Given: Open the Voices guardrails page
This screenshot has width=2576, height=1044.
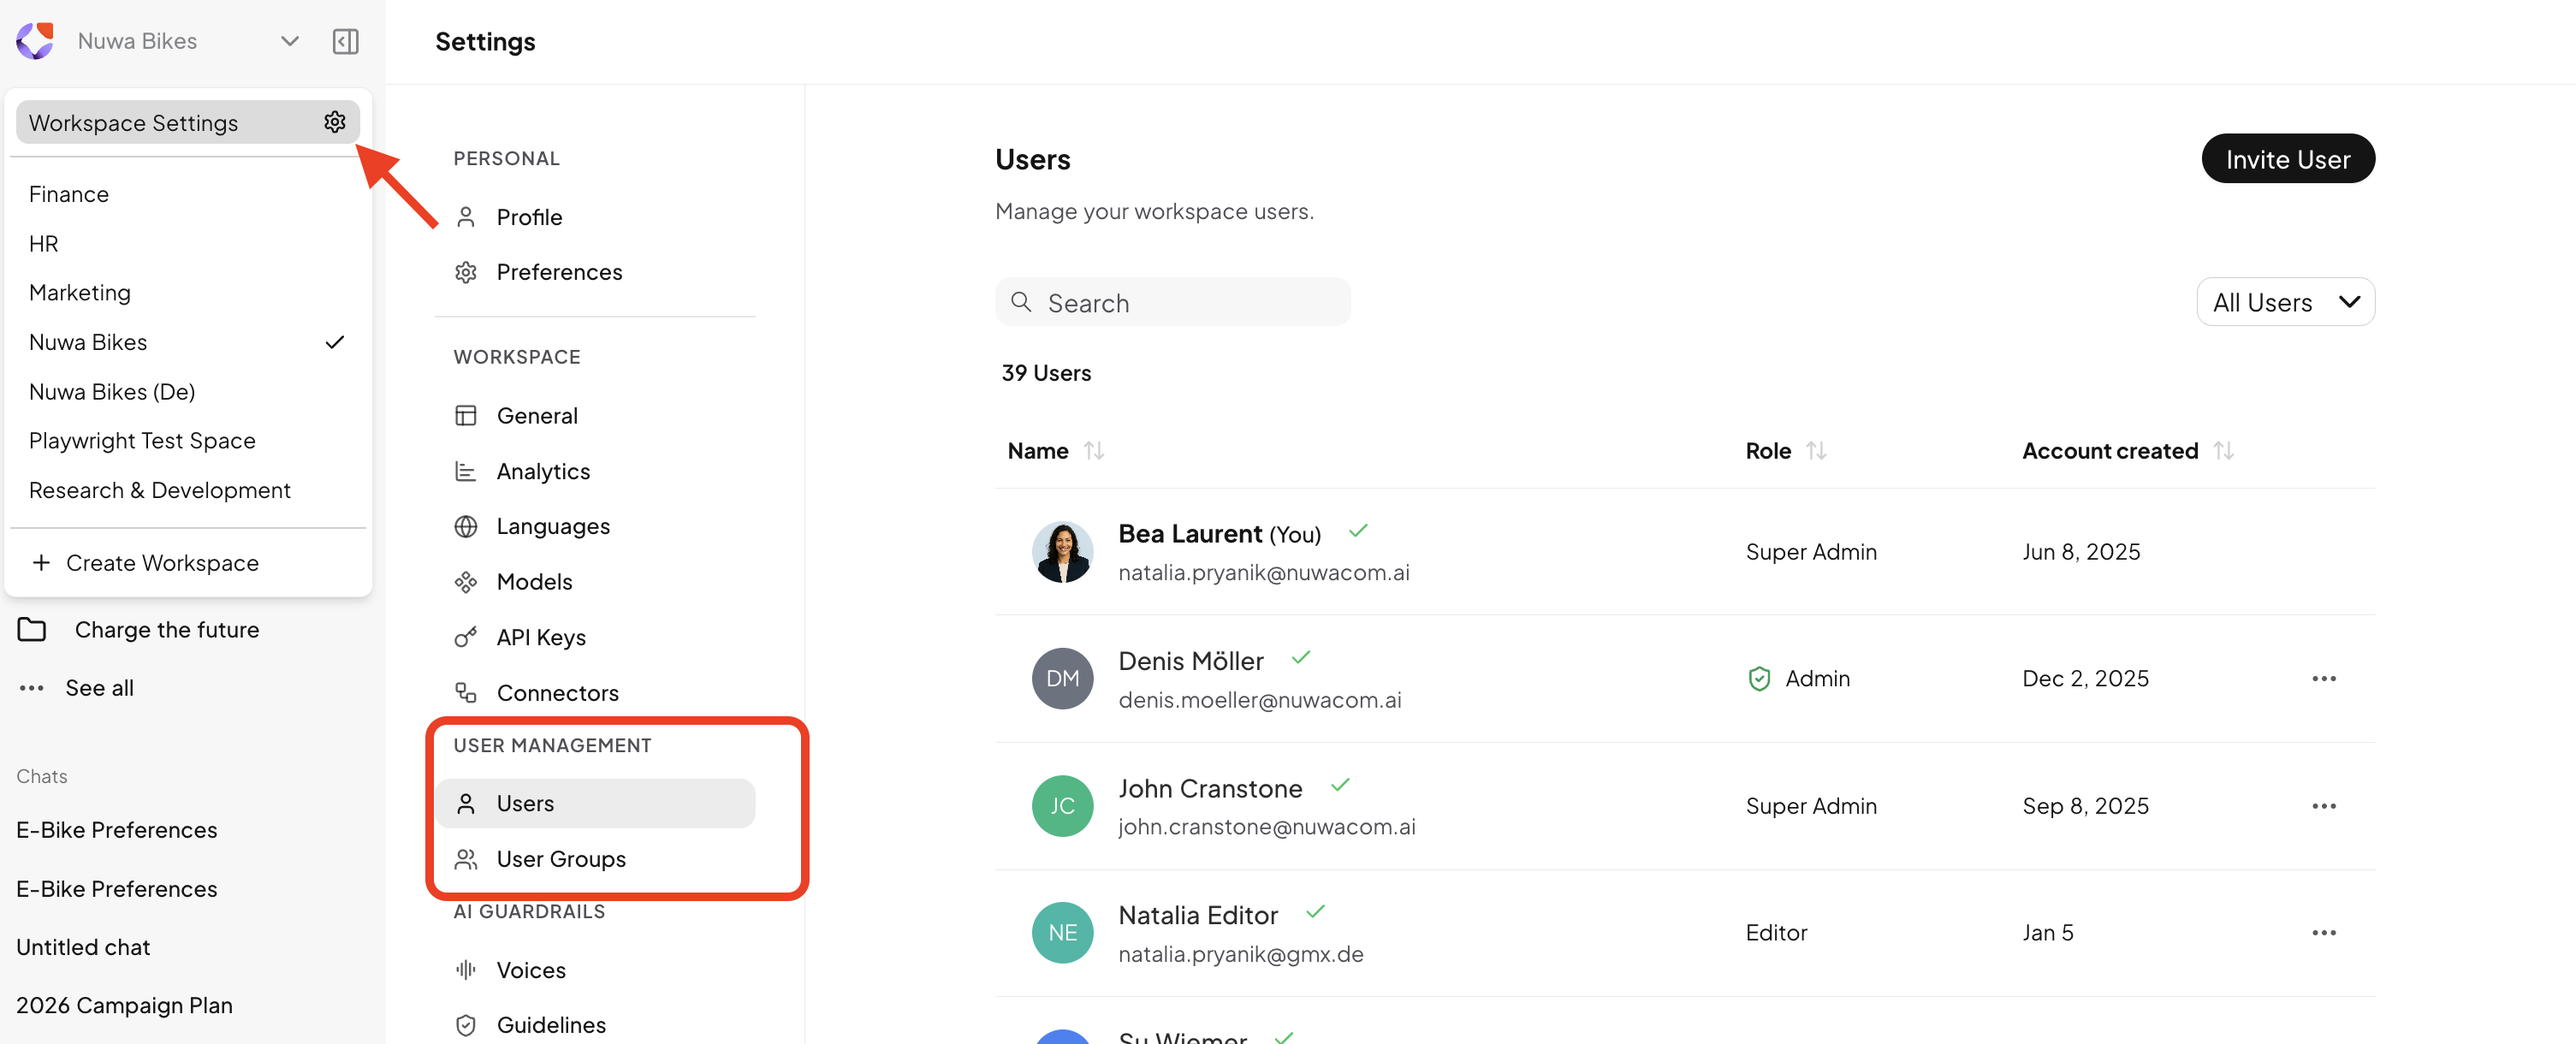Looking at the screenshot, I should (531, 969).
